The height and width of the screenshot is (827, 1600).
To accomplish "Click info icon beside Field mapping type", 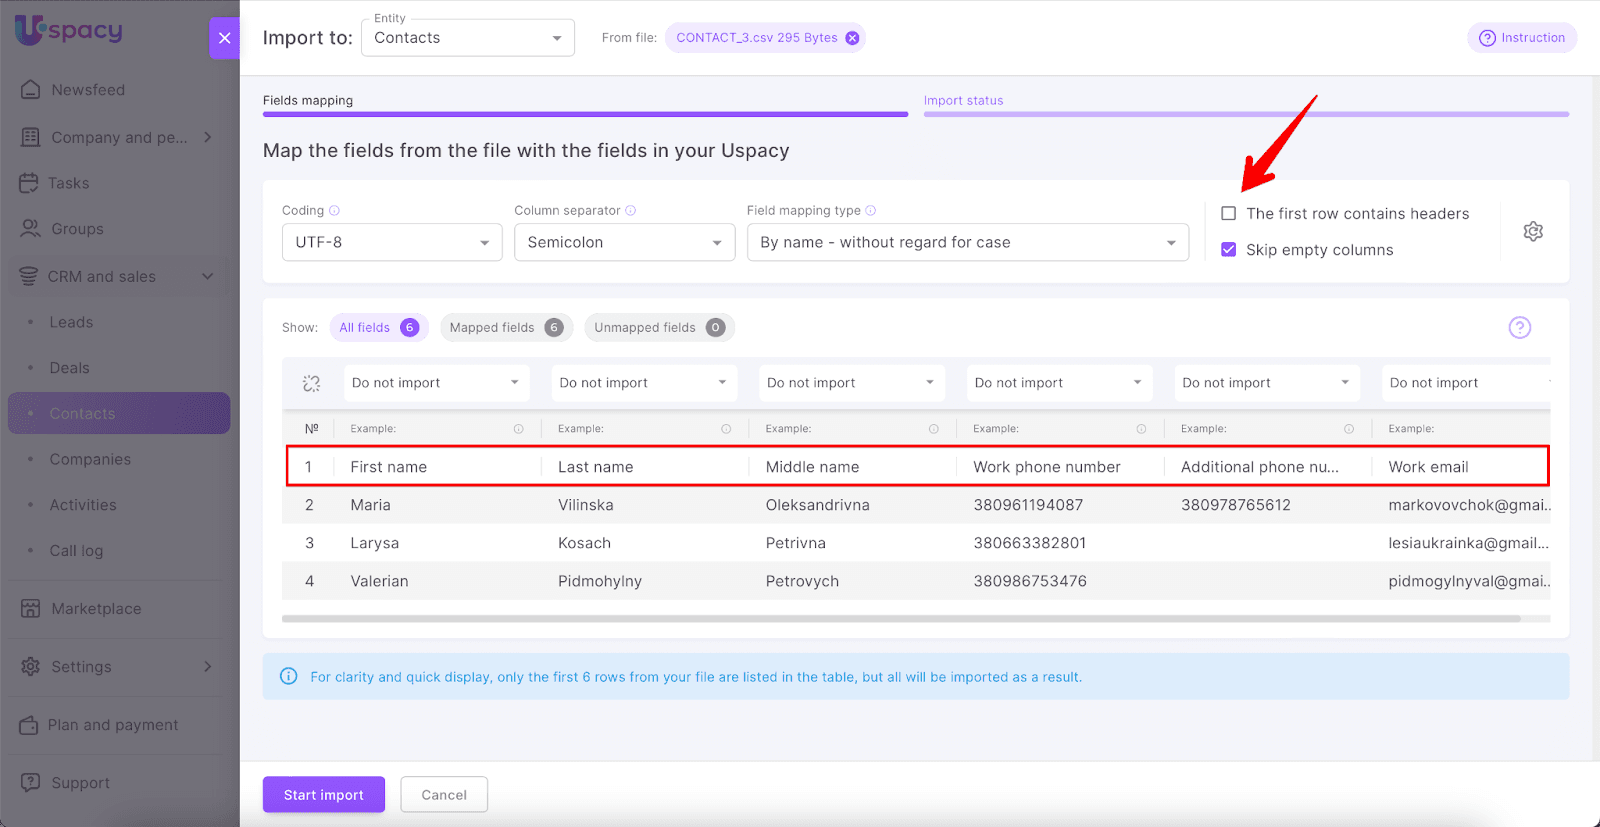I will [871, 211].
